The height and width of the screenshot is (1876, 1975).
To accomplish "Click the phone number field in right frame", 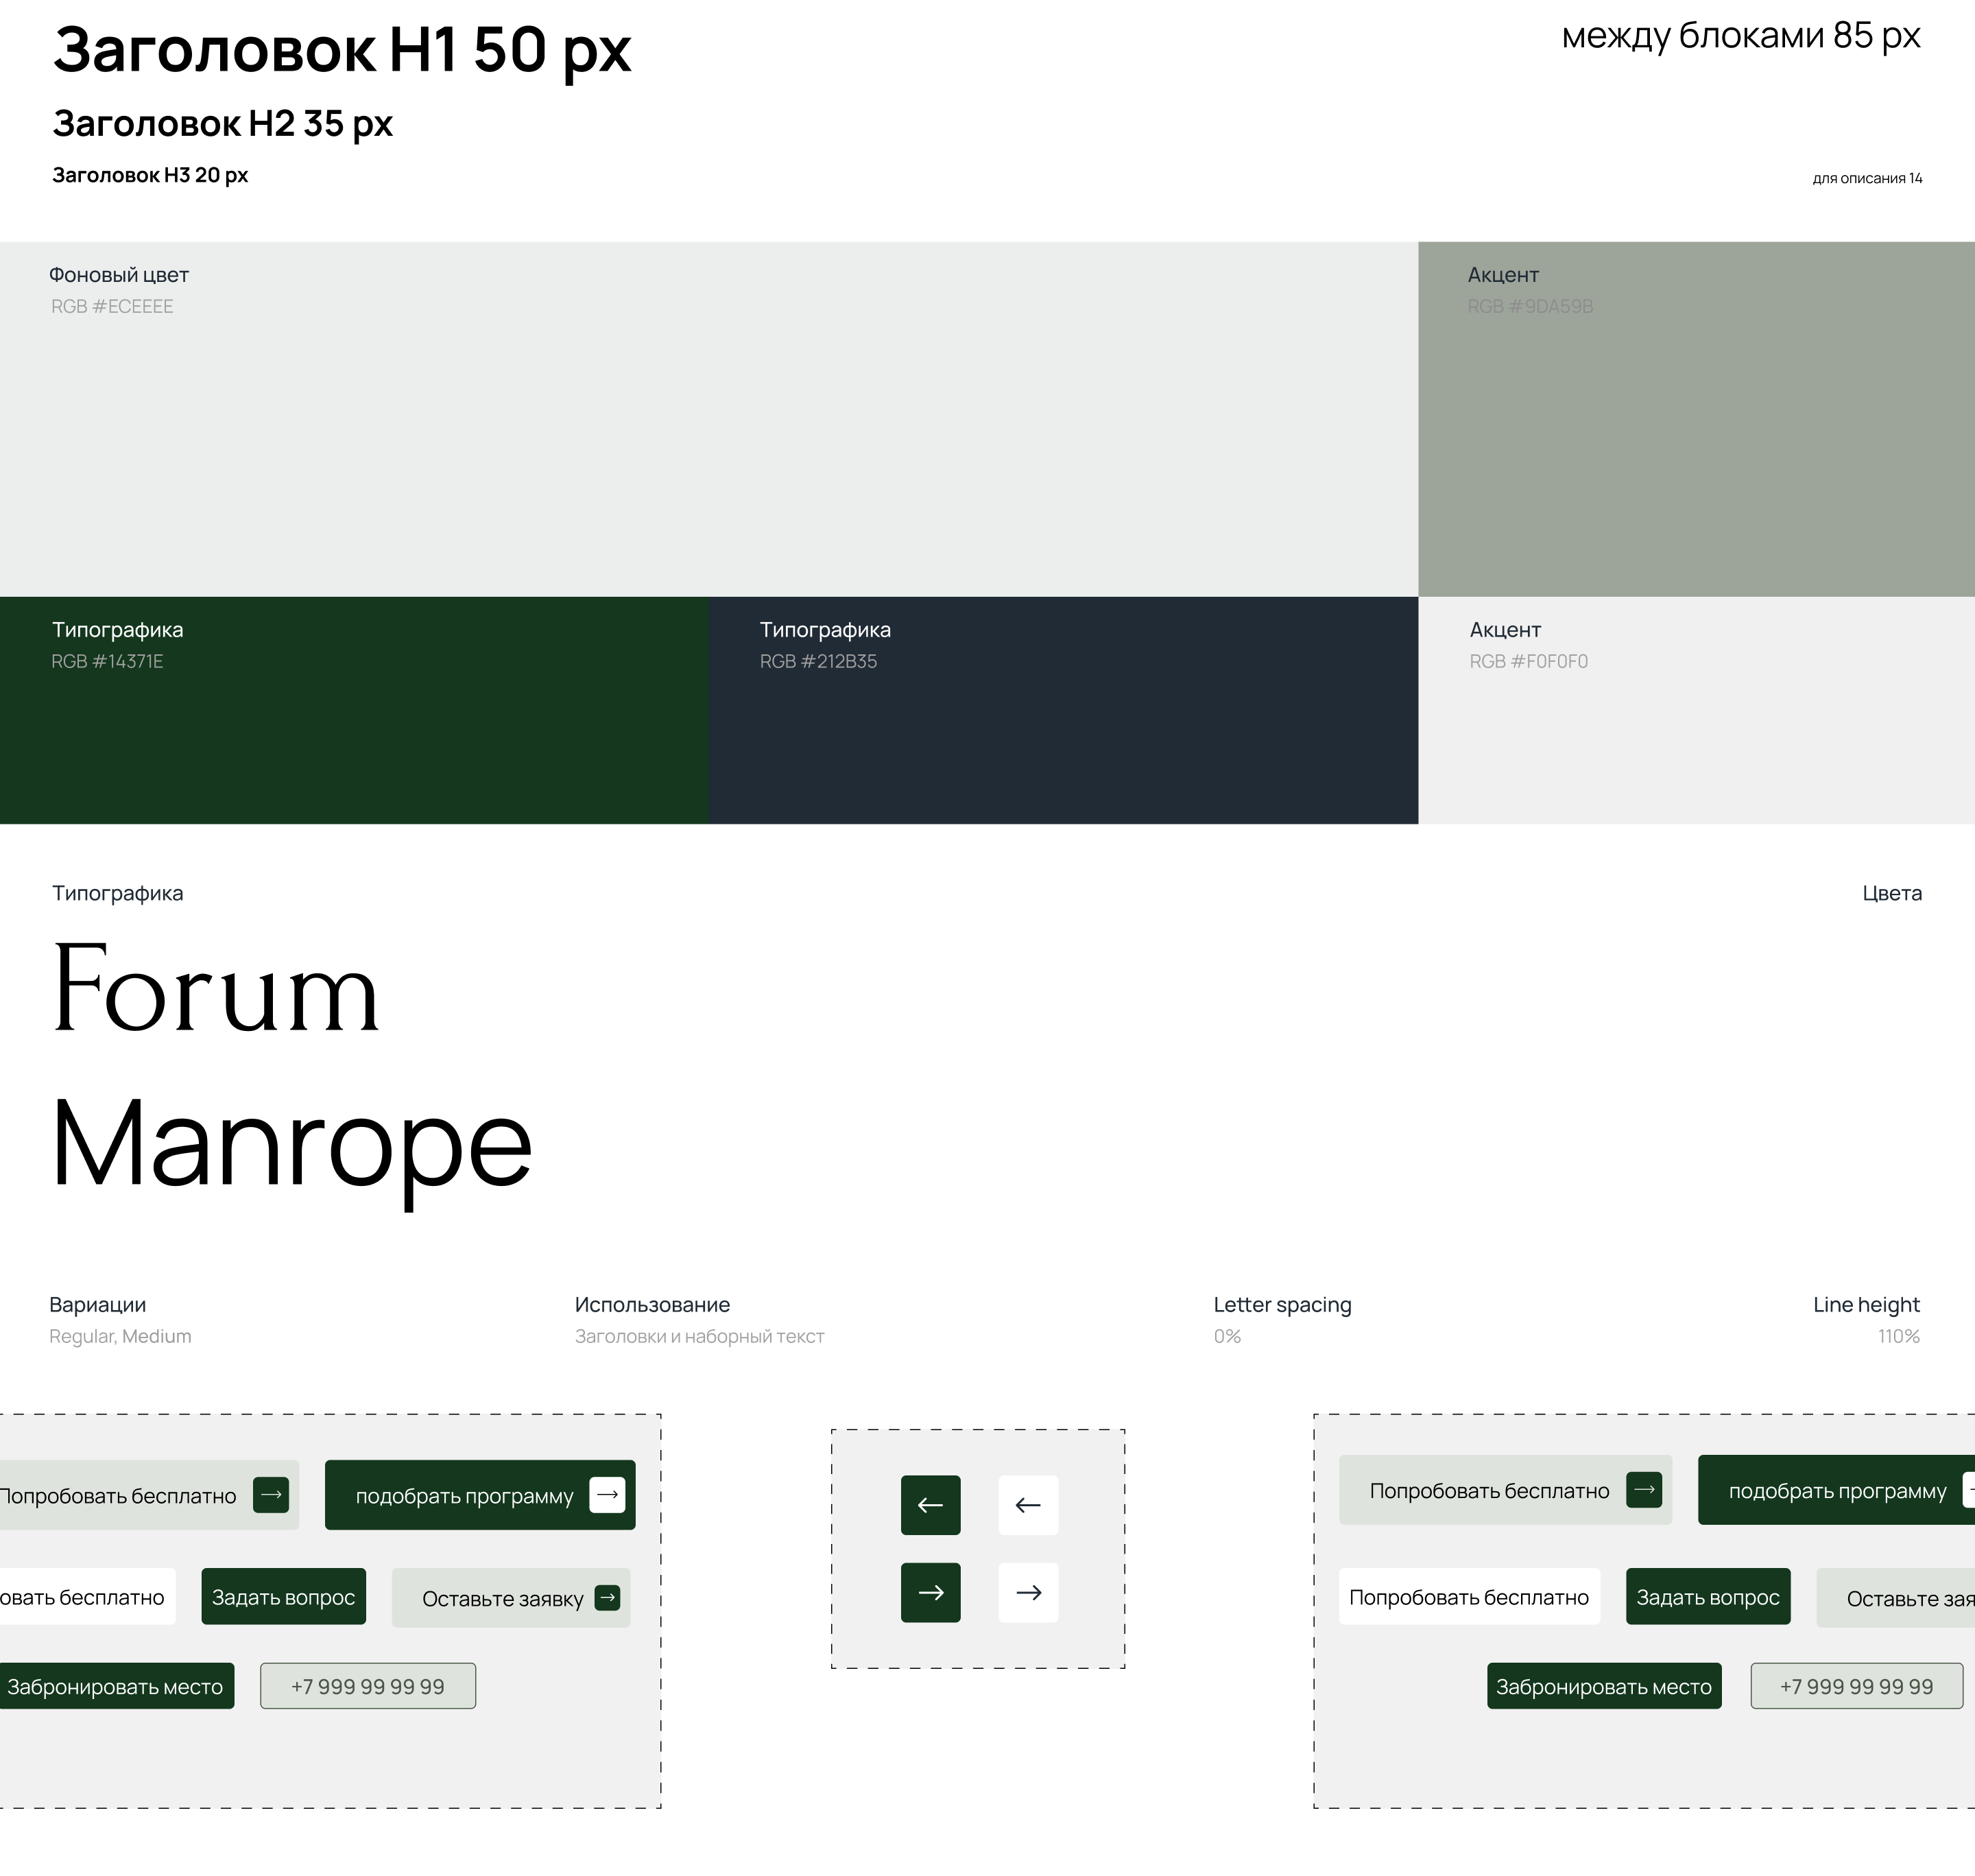I will [x=1856, y=1687].
